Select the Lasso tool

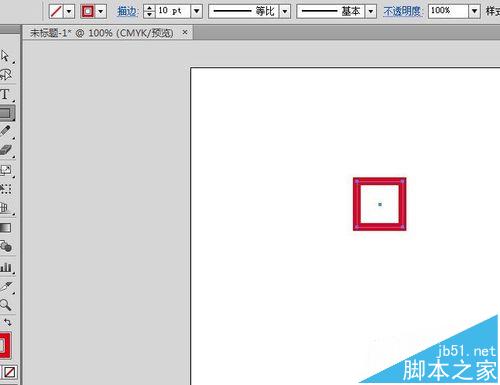pos(6,74)
